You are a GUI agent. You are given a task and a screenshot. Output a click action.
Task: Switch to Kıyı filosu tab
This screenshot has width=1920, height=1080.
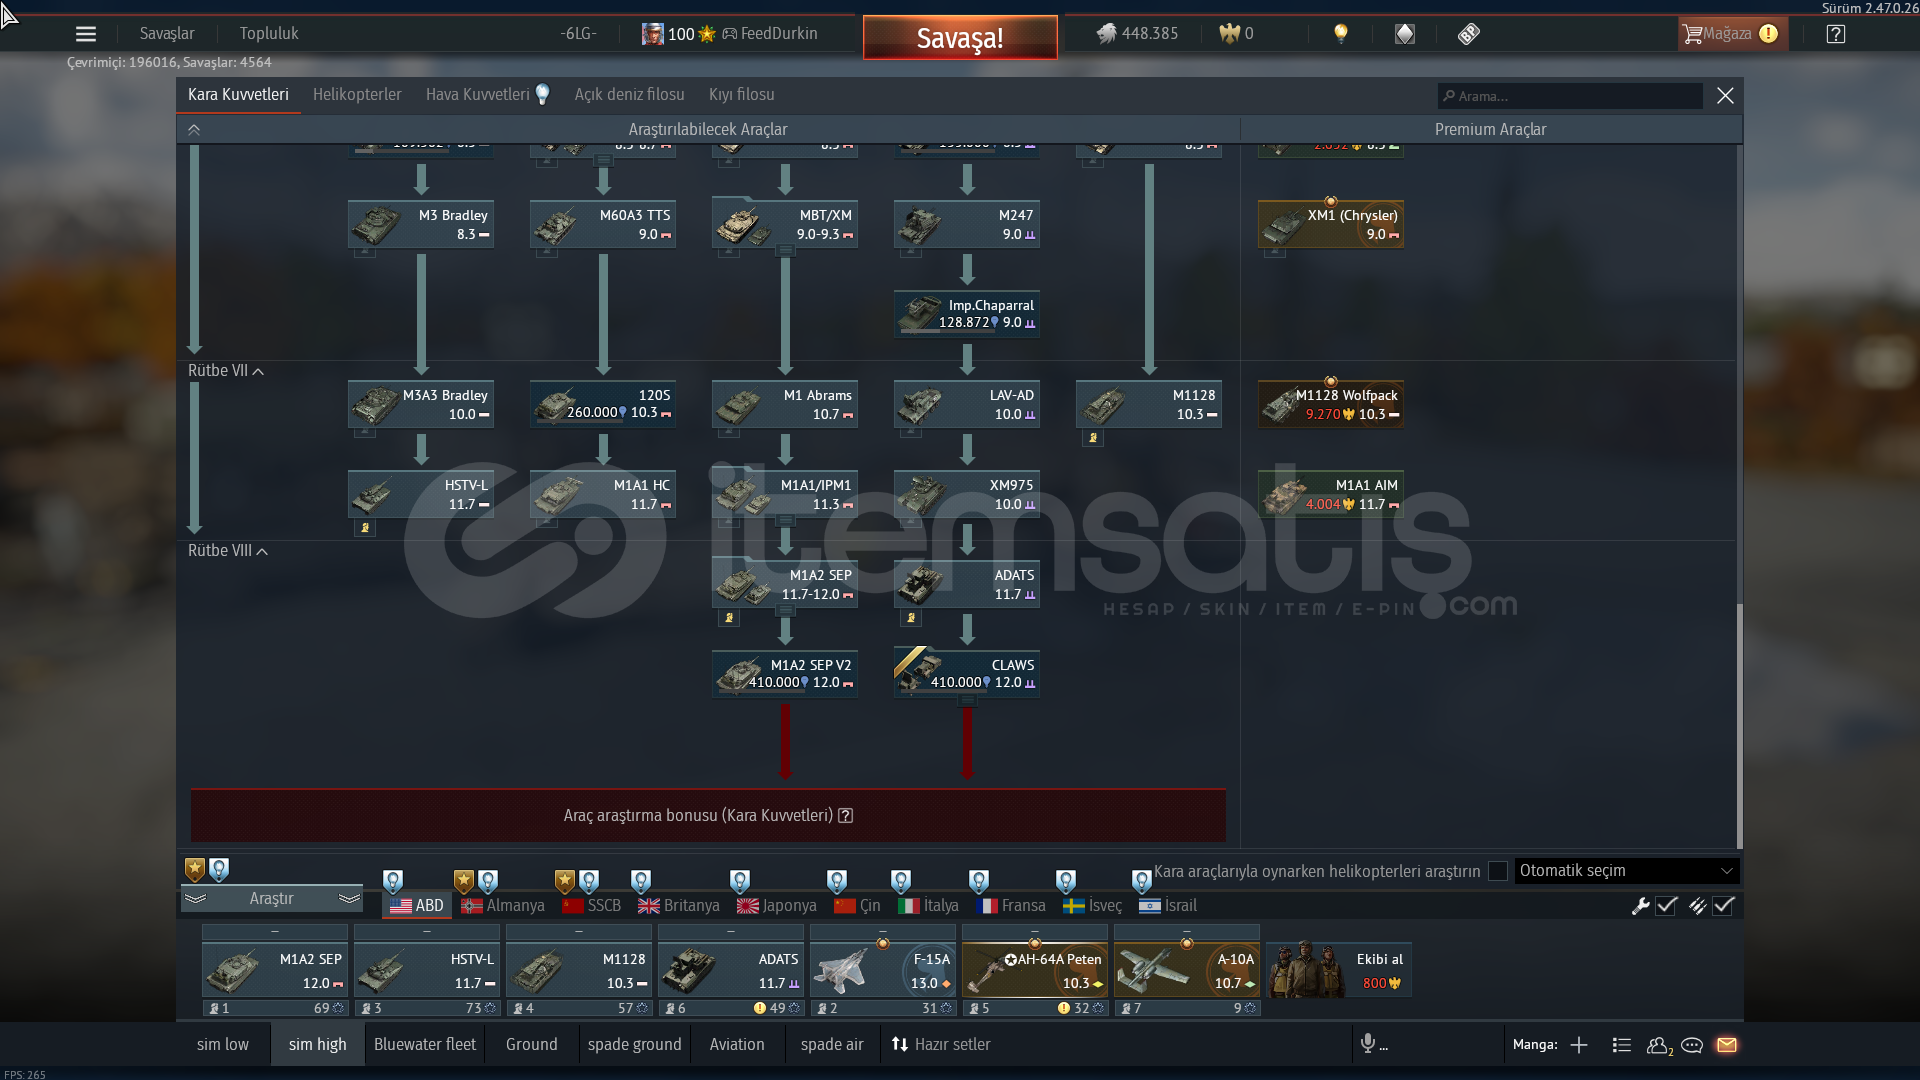742,95
